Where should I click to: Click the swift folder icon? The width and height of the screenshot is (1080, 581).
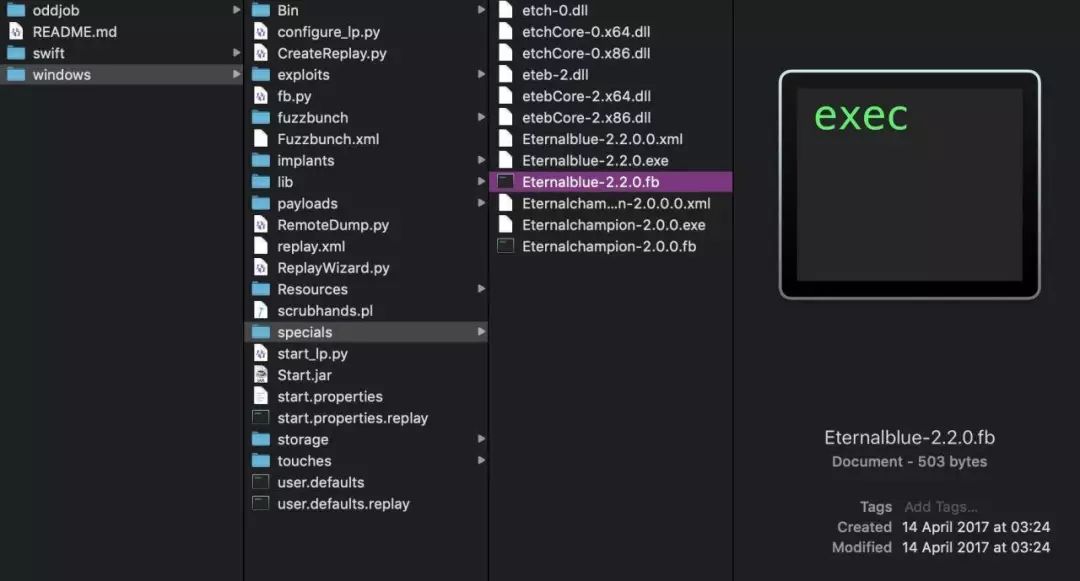[x=16, y=53]
